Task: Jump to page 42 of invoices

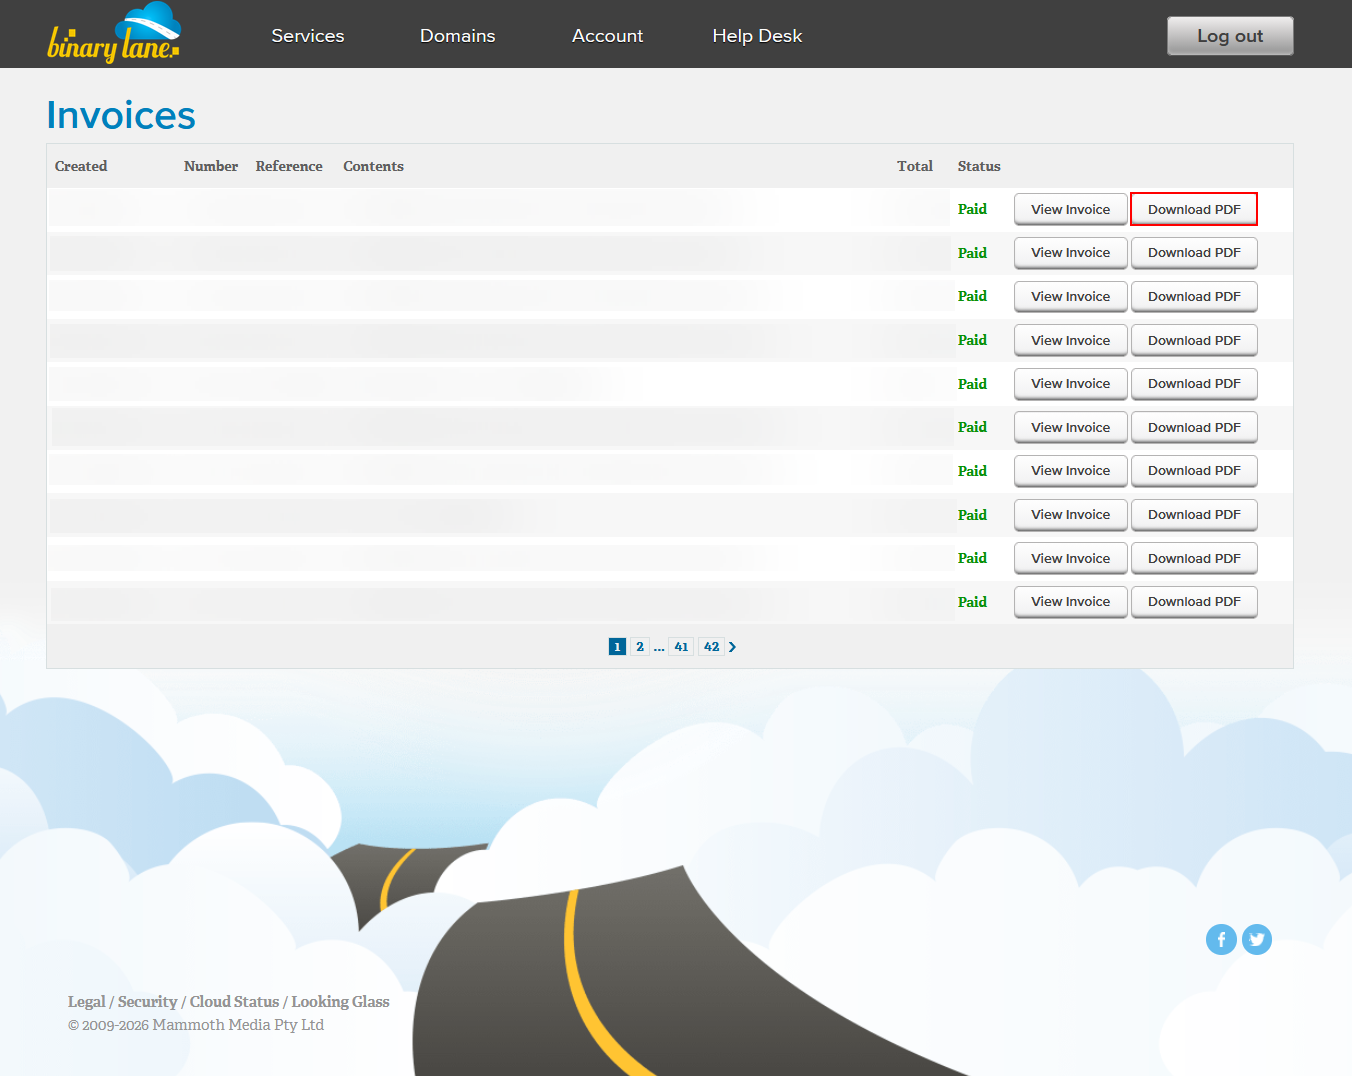Action: coord(711,647)
